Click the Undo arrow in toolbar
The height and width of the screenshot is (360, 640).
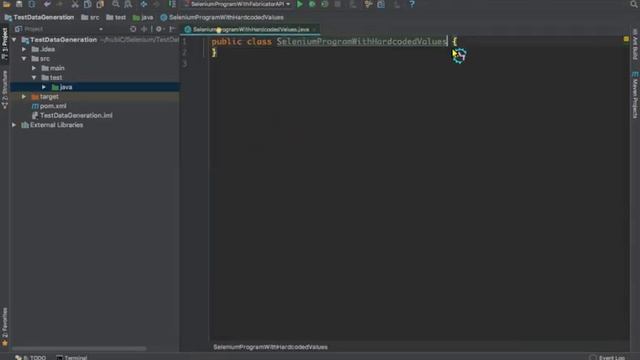(47, 4)
